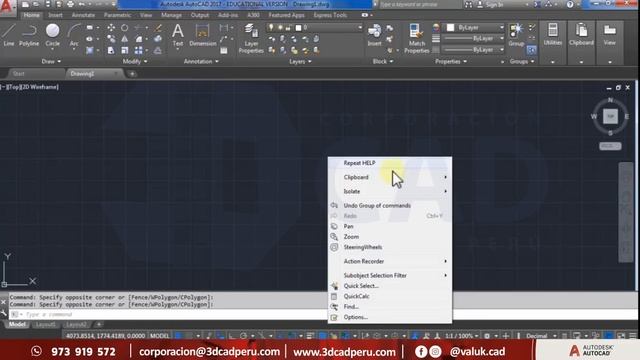Choose SteeringWheels from context menu
This screenshot has width=640, height=360.
tap(390, 247)
